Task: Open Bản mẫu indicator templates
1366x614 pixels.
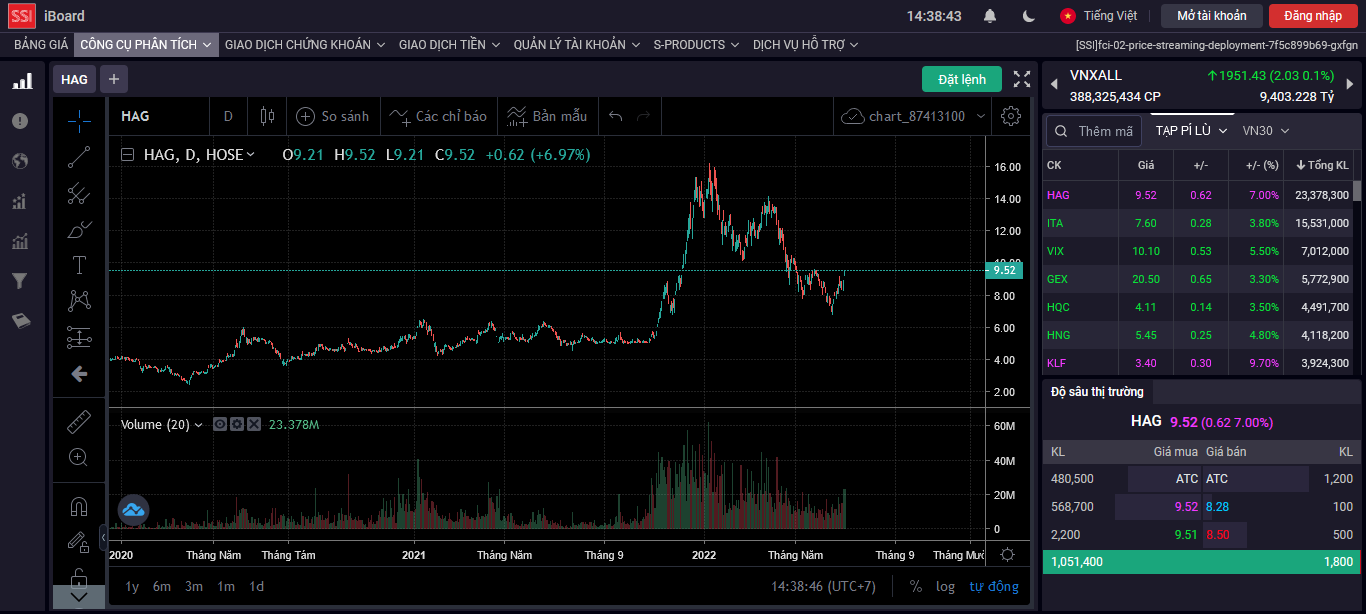Action: click(547, 116)
